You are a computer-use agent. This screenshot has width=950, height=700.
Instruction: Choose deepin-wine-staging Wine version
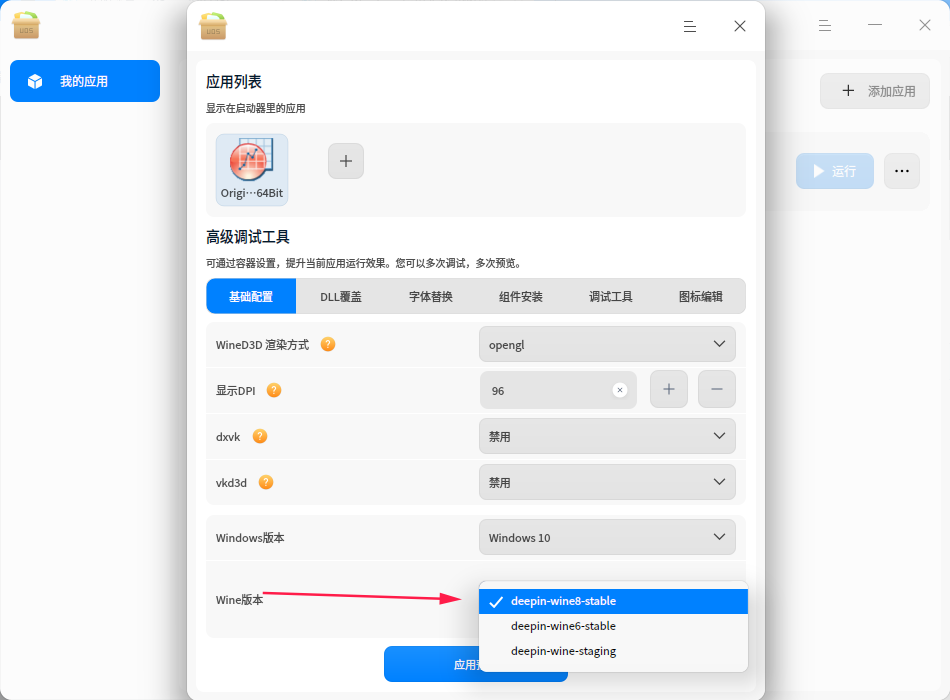pyautogui.click(x=613, y=651)
